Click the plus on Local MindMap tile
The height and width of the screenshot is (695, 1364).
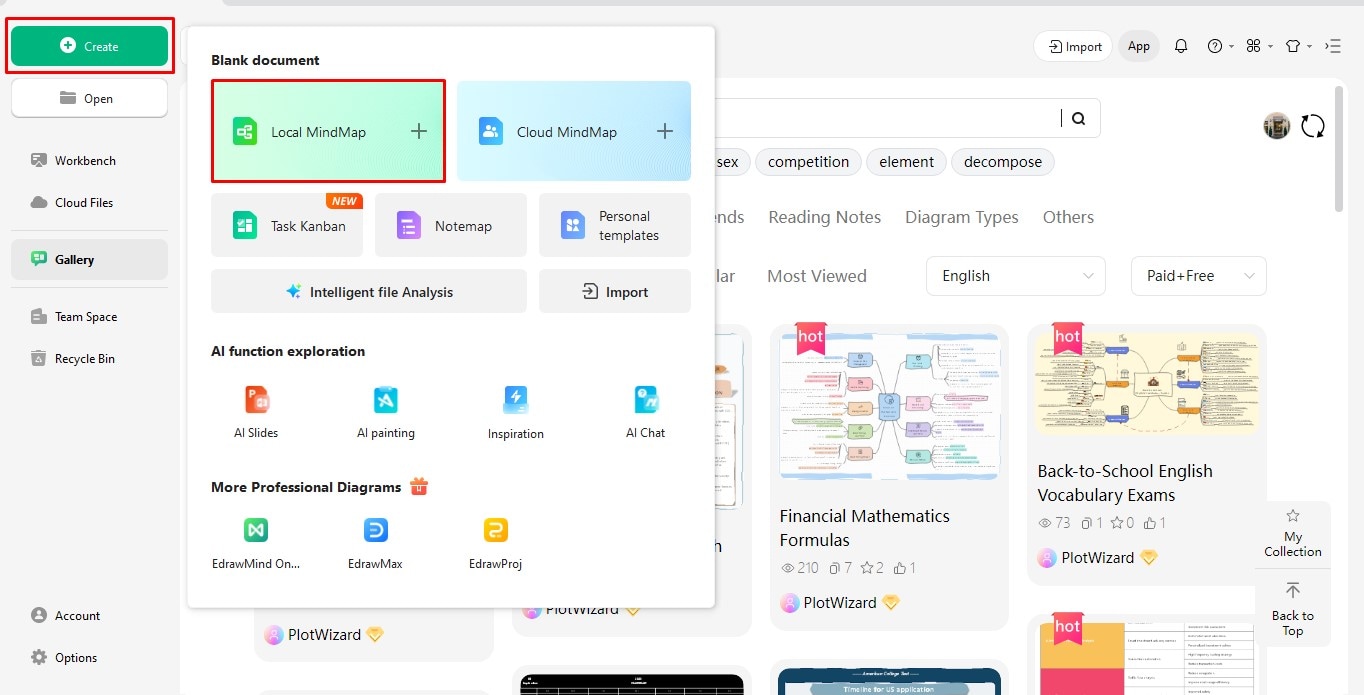[419, 131]
